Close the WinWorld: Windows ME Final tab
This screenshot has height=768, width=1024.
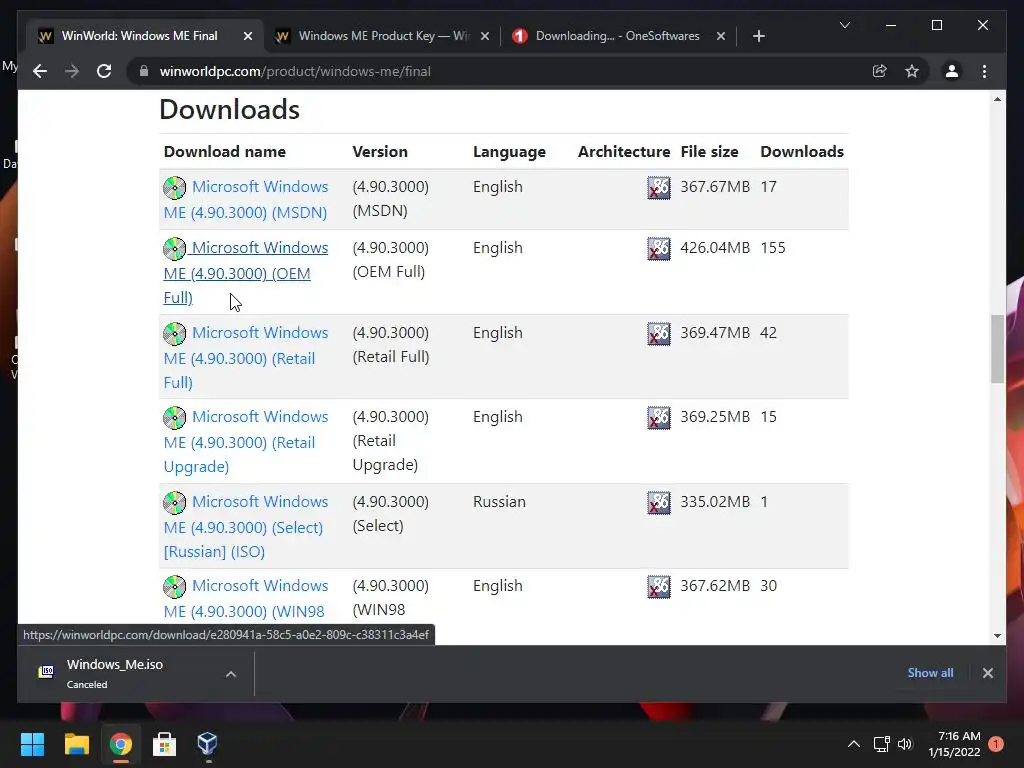(248, 36)
